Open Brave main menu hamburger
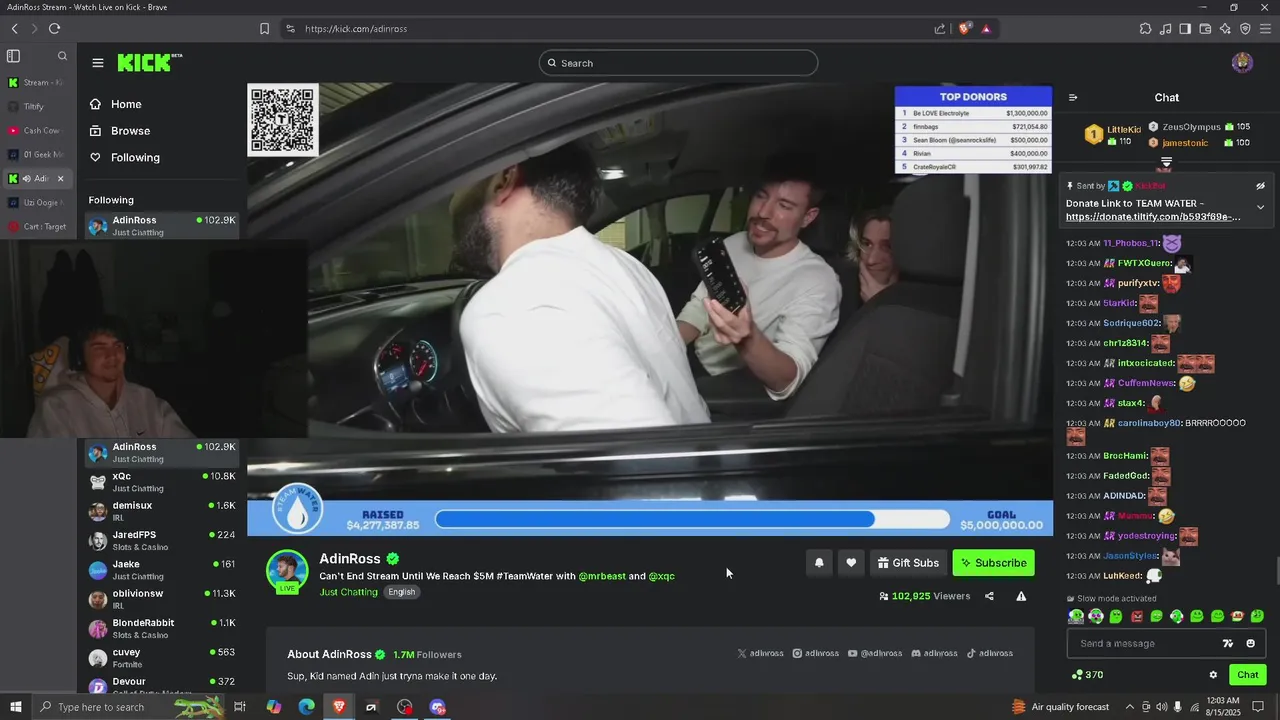The width and height of the screenshot is (1280, 720). pyautogui.click(x=1265, y=29)
